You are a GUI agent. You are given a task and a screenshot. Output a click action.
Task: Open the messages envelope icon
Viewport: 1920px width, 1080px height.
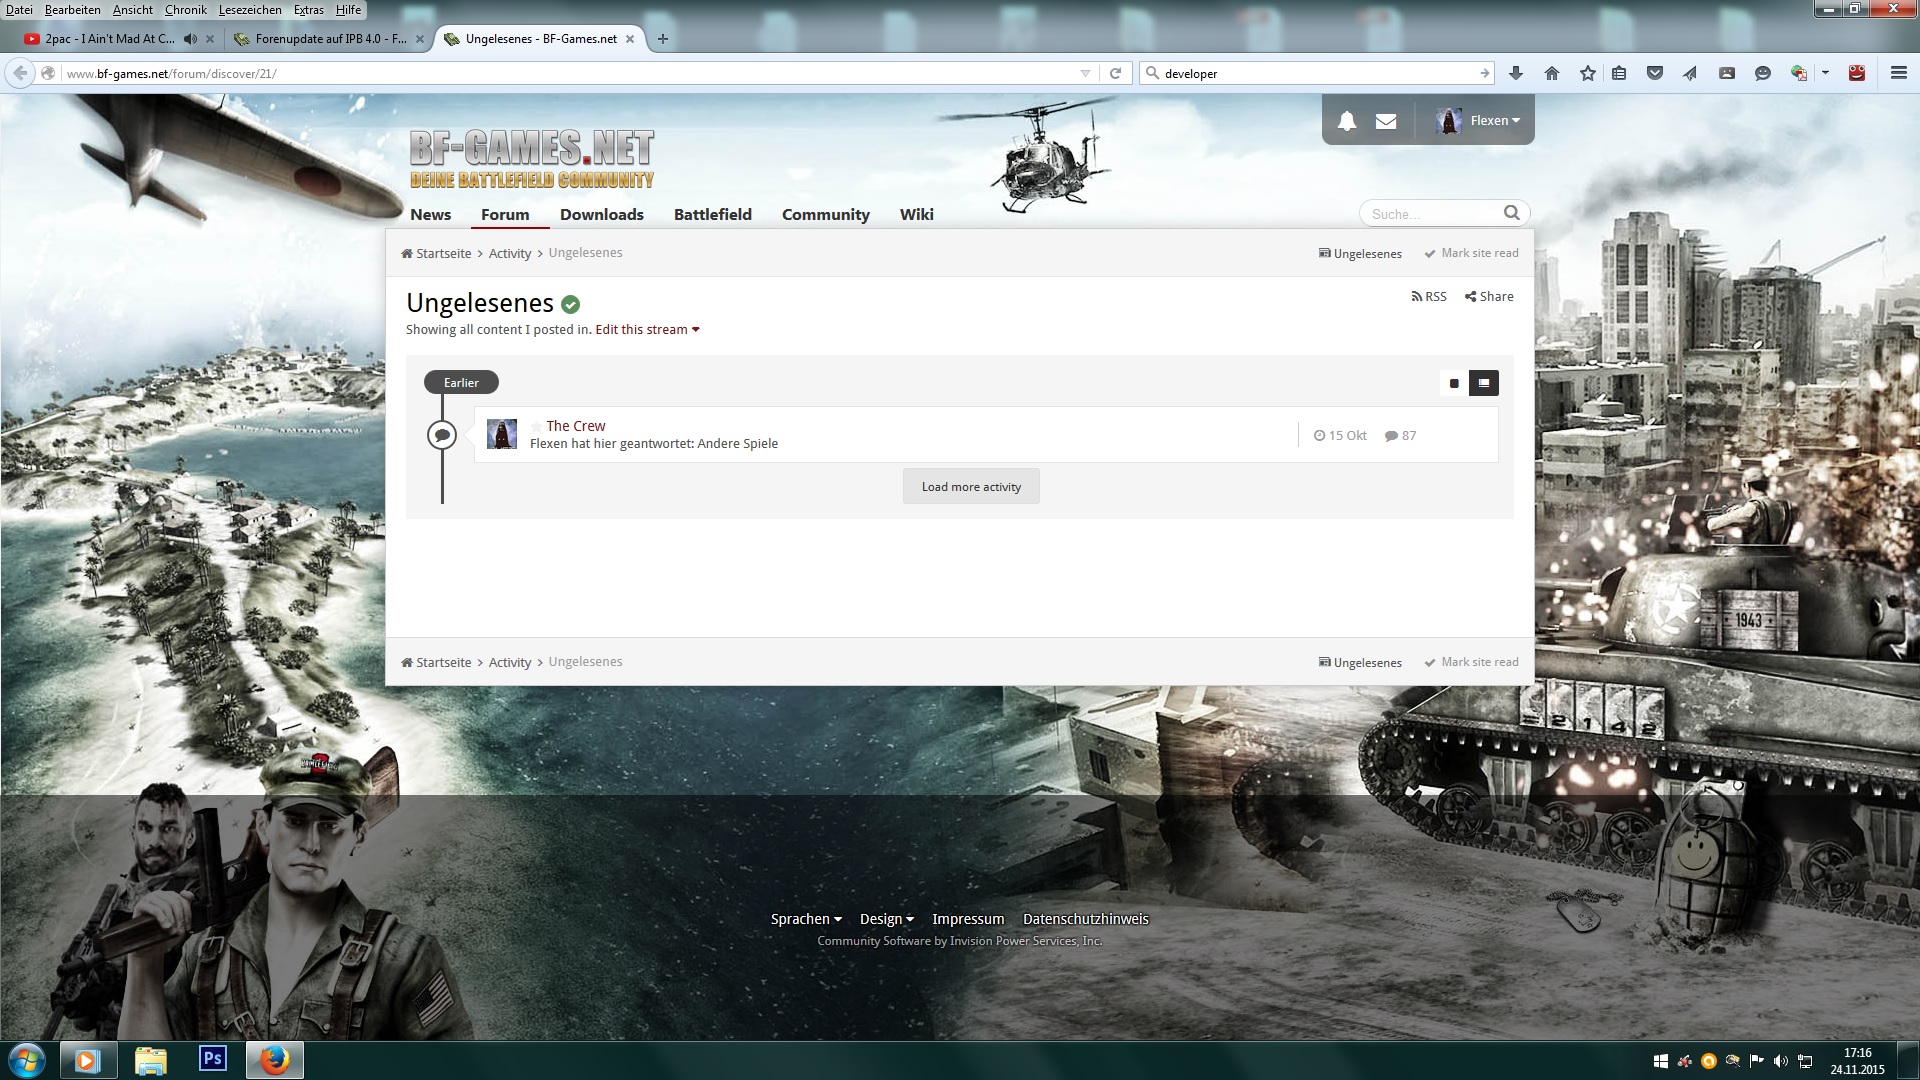point(1386,121)
